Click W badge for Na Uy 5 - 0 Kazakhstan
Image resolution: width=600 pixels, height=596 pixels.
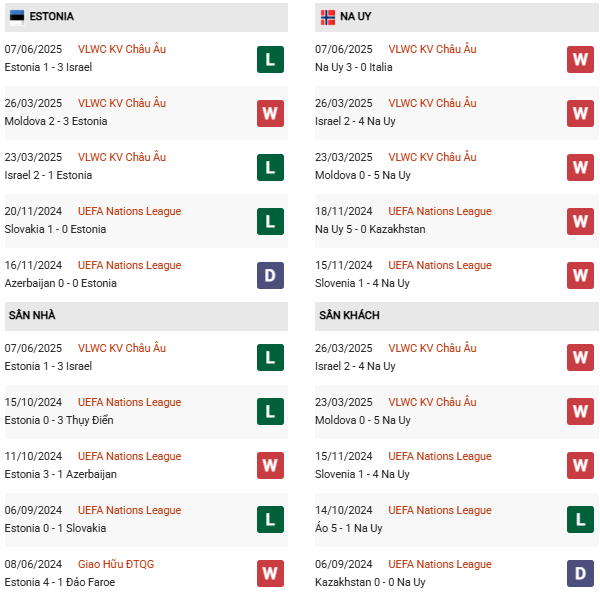pyautogui.click(x=580, y=221)
